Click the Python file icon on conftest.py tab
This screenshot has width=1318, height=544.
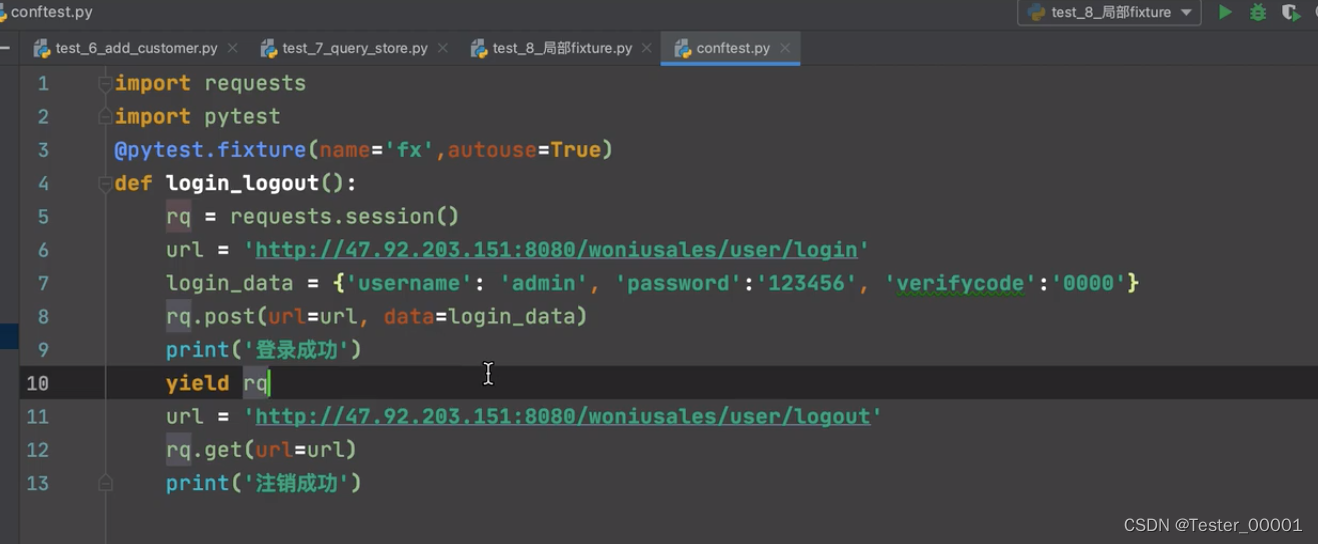pyautogui.click(x=683, y=48)
